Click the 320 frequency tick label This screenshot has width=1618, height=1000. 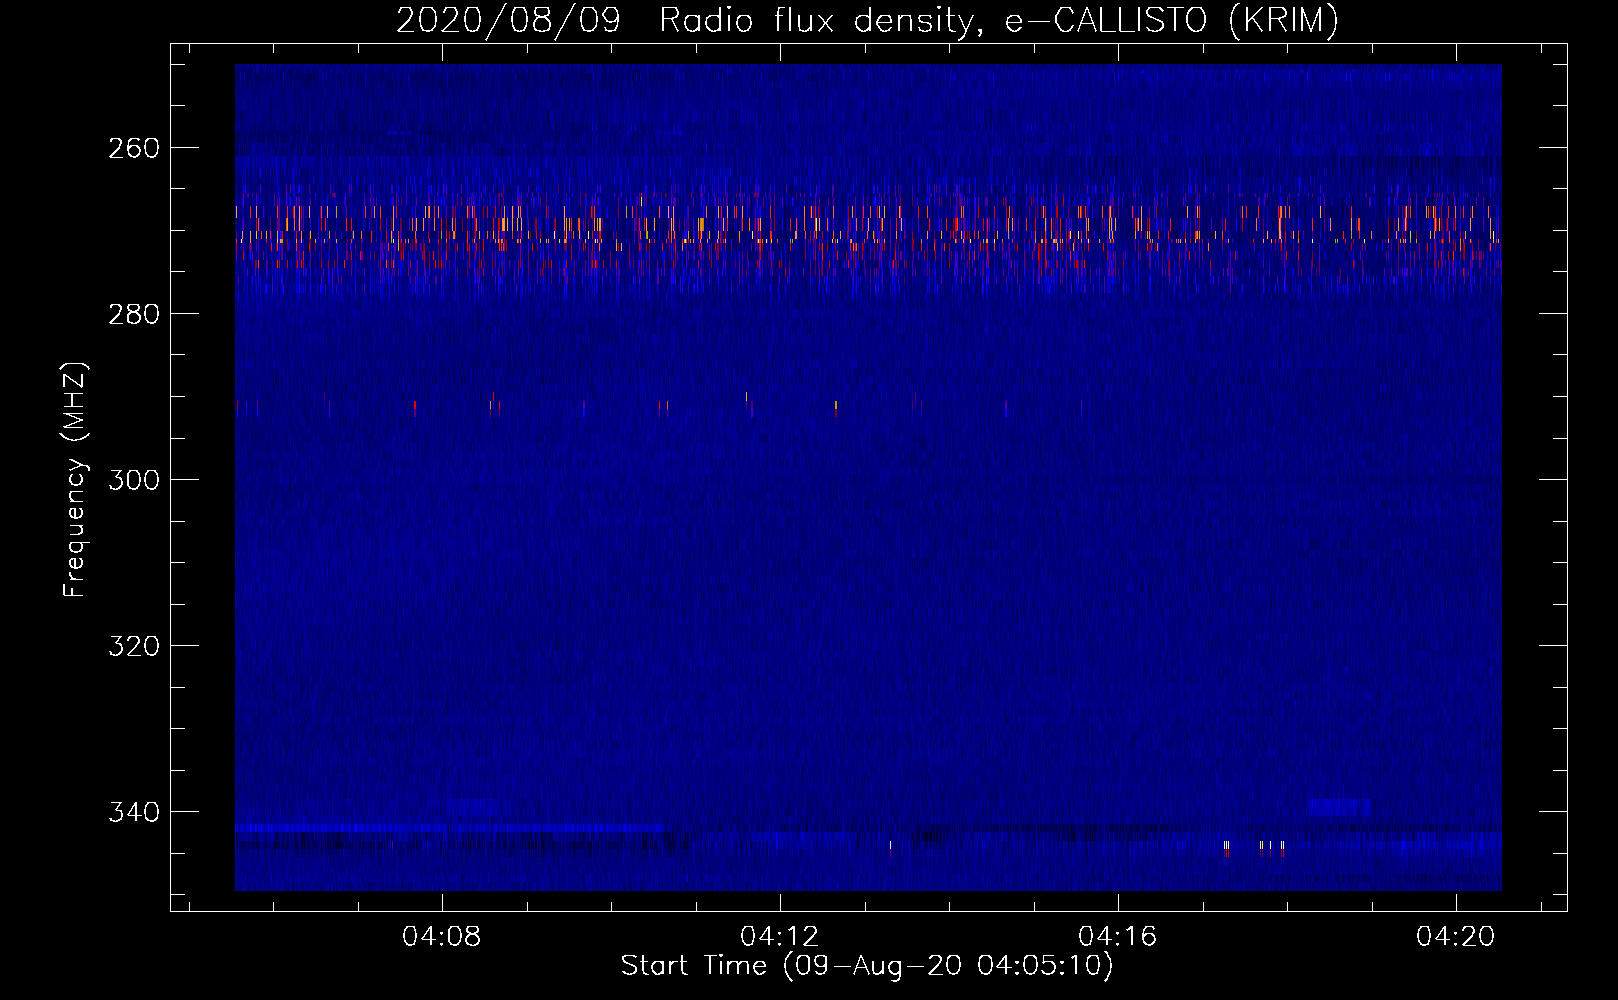133,646
